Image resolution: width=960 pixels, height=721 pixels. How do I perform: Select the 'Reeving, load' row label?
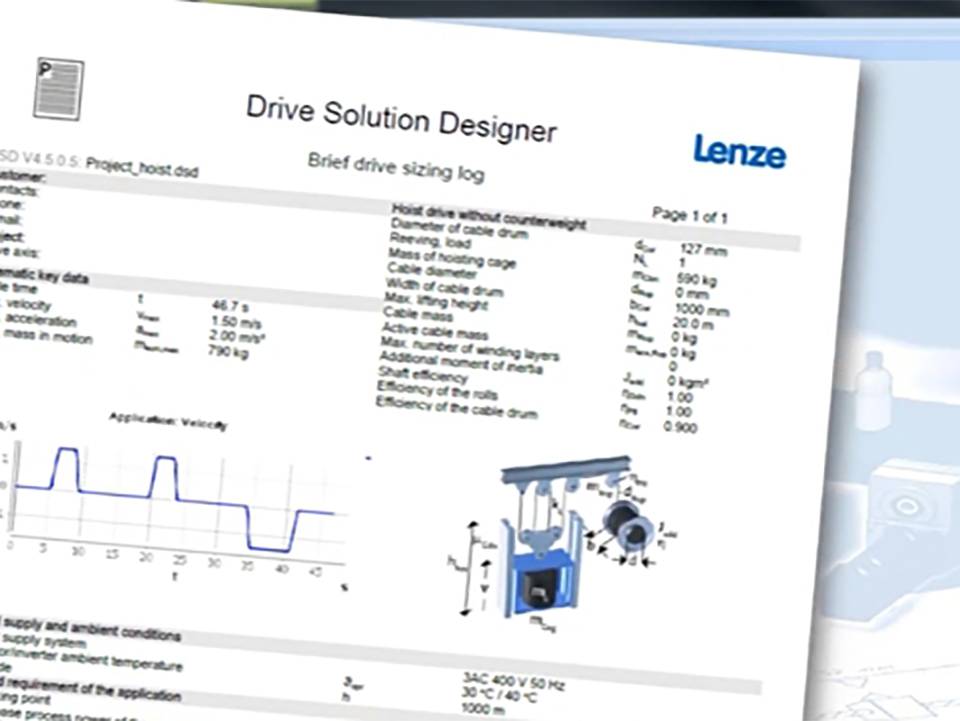pos(430,241)
